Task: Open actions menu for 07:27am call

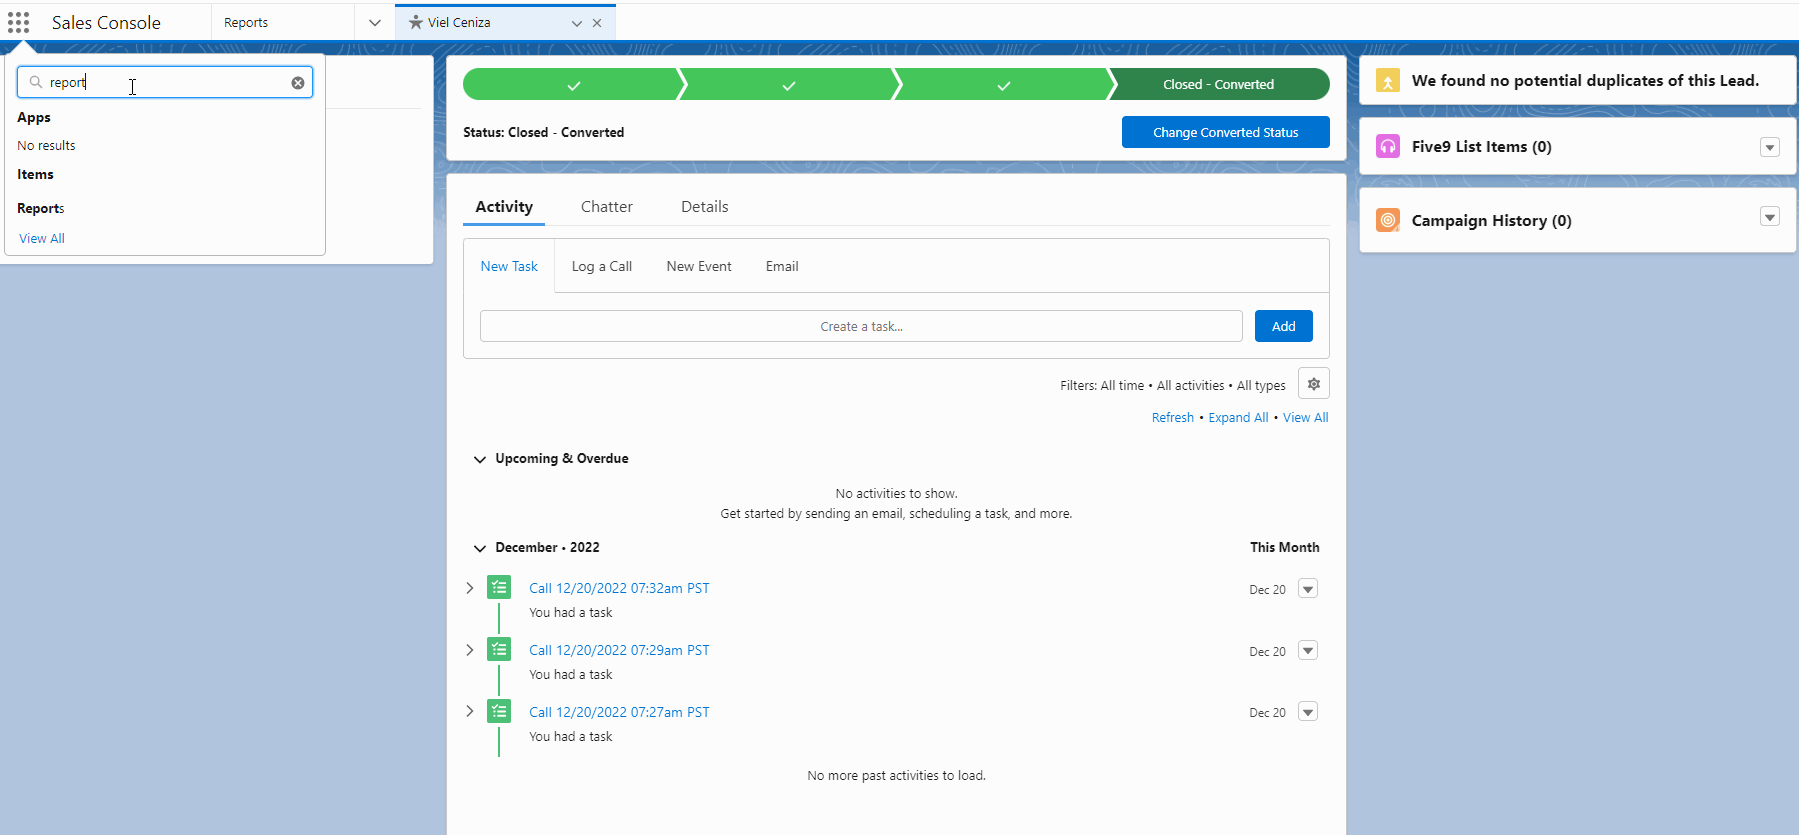Action: [x=1308, y=712]
